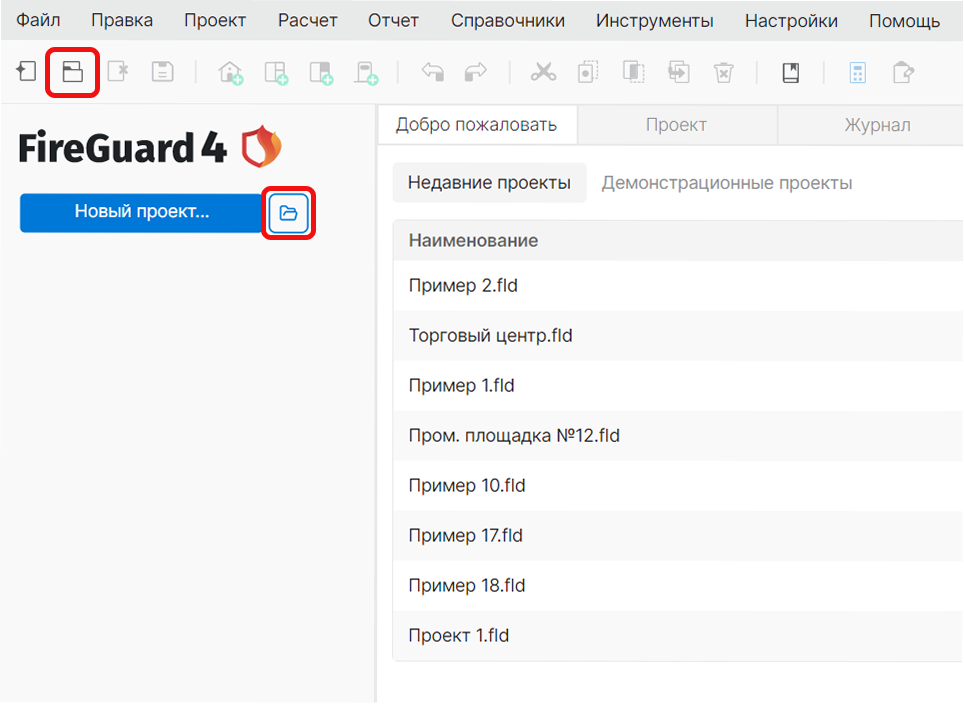Click the Наименование column header

tap(678, 240)
